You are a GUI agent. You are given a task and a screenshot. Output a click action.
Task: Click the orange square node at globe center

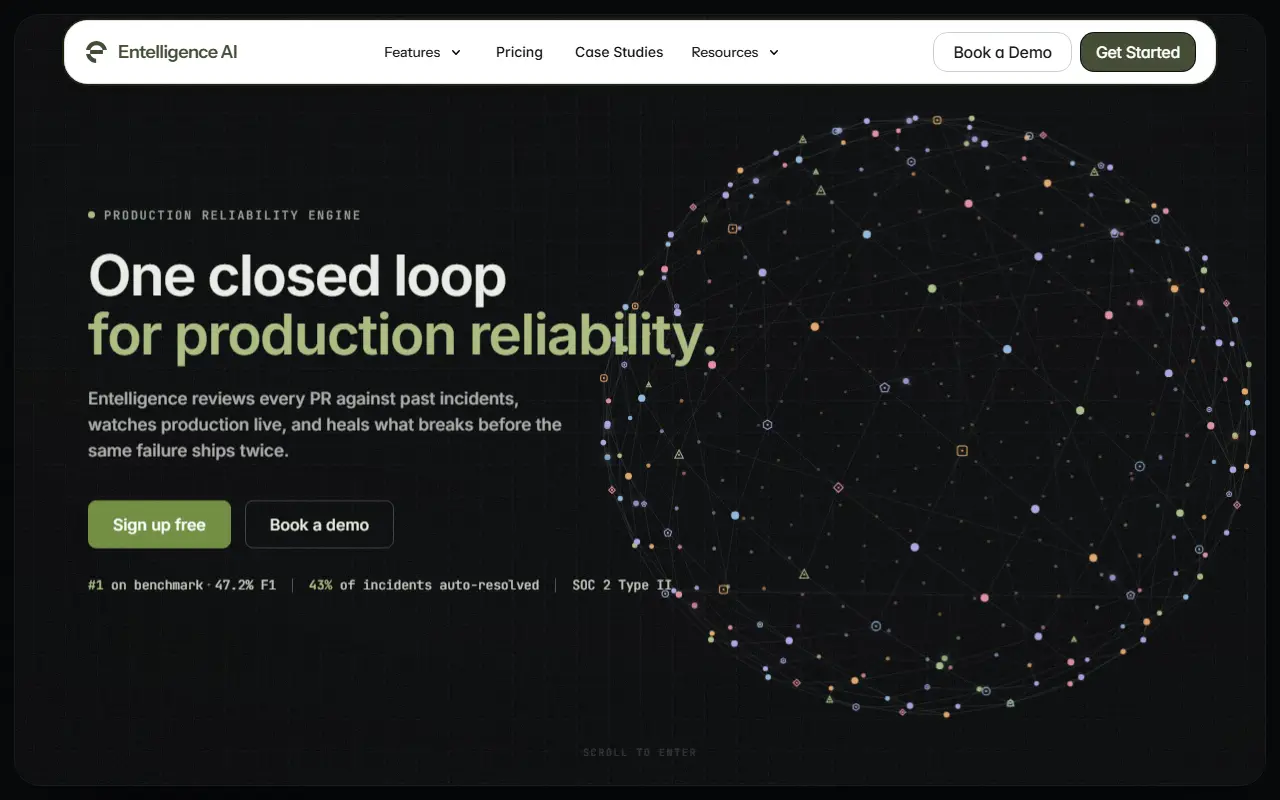[x=962, y=451]
